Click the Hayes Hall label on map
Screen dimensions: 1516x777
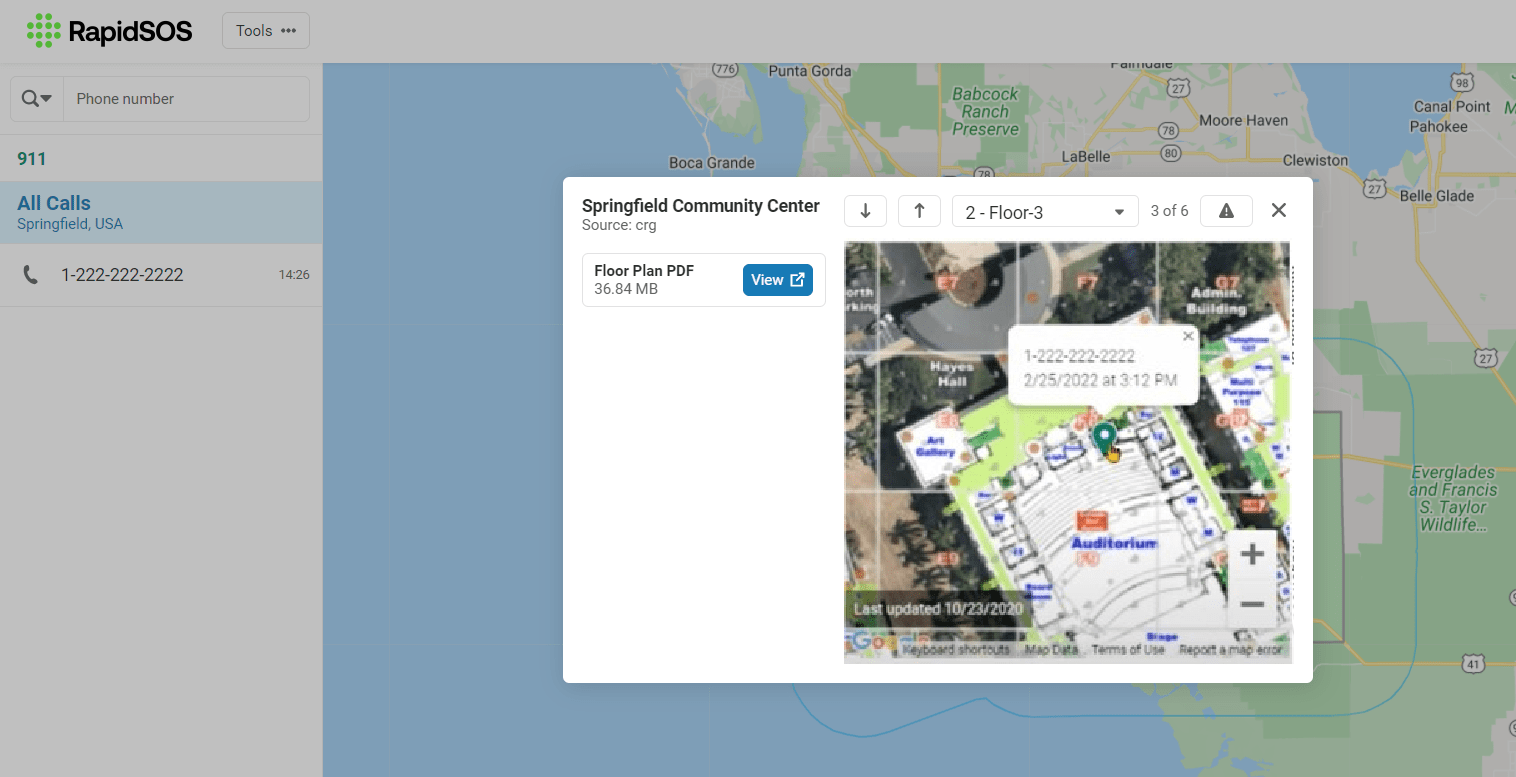click(x=950, y=374)
